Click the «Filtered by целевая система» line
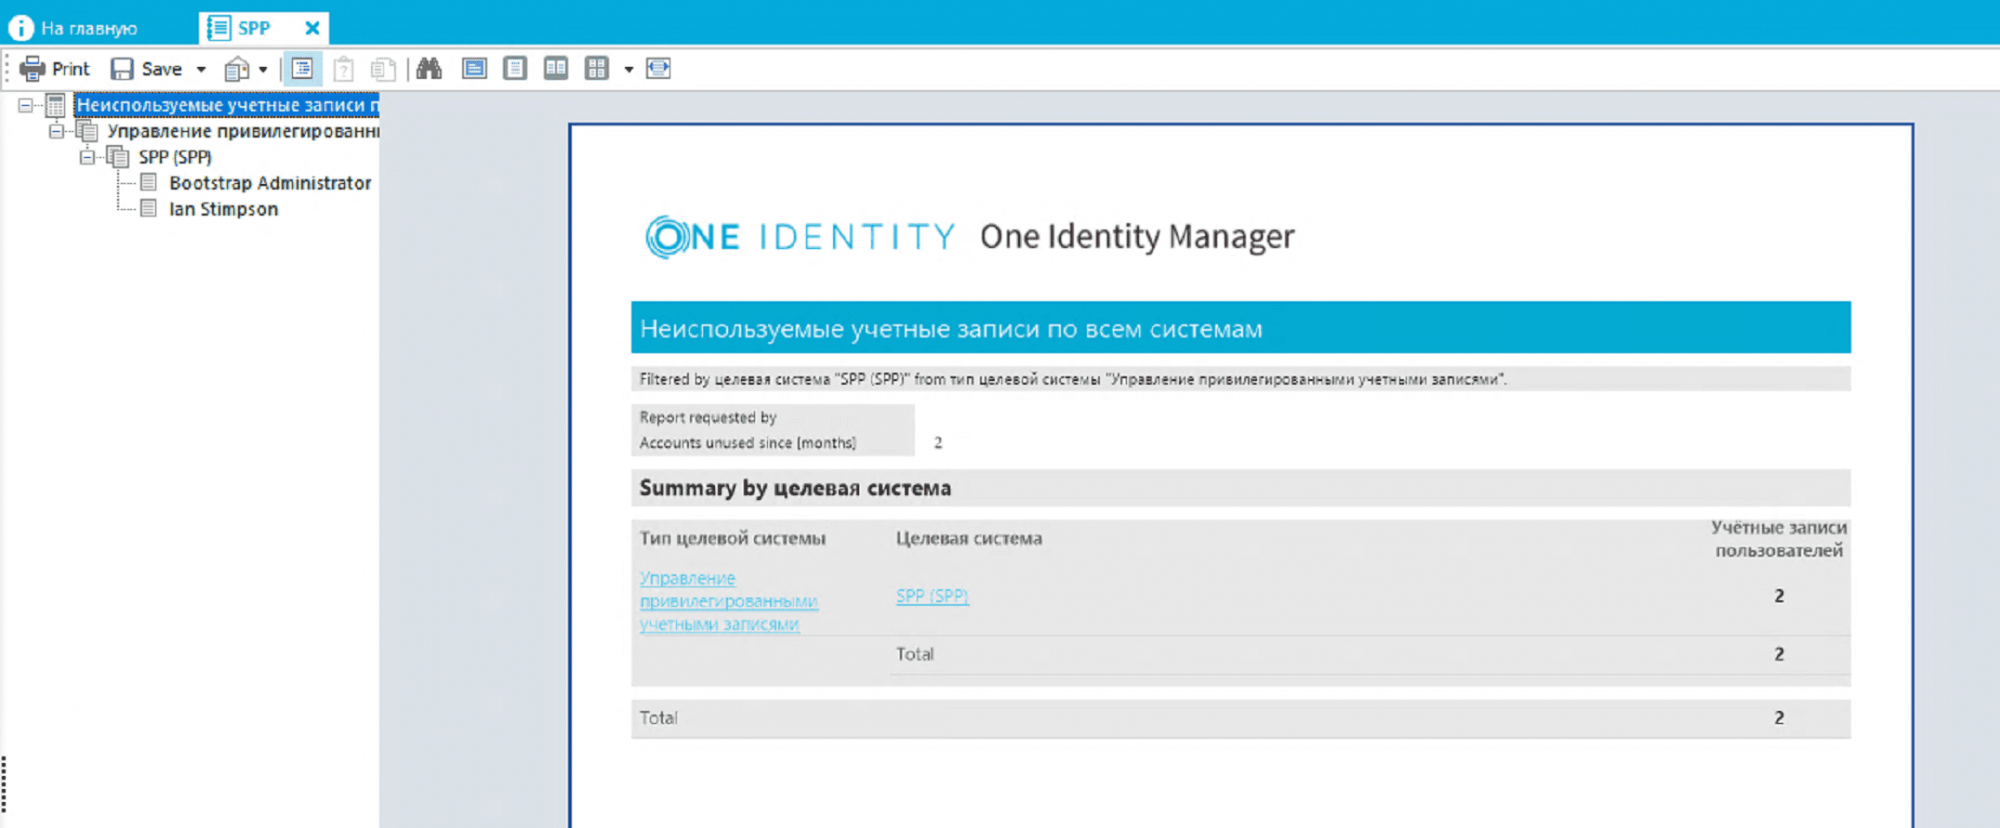 click(x=1073, y=379)
